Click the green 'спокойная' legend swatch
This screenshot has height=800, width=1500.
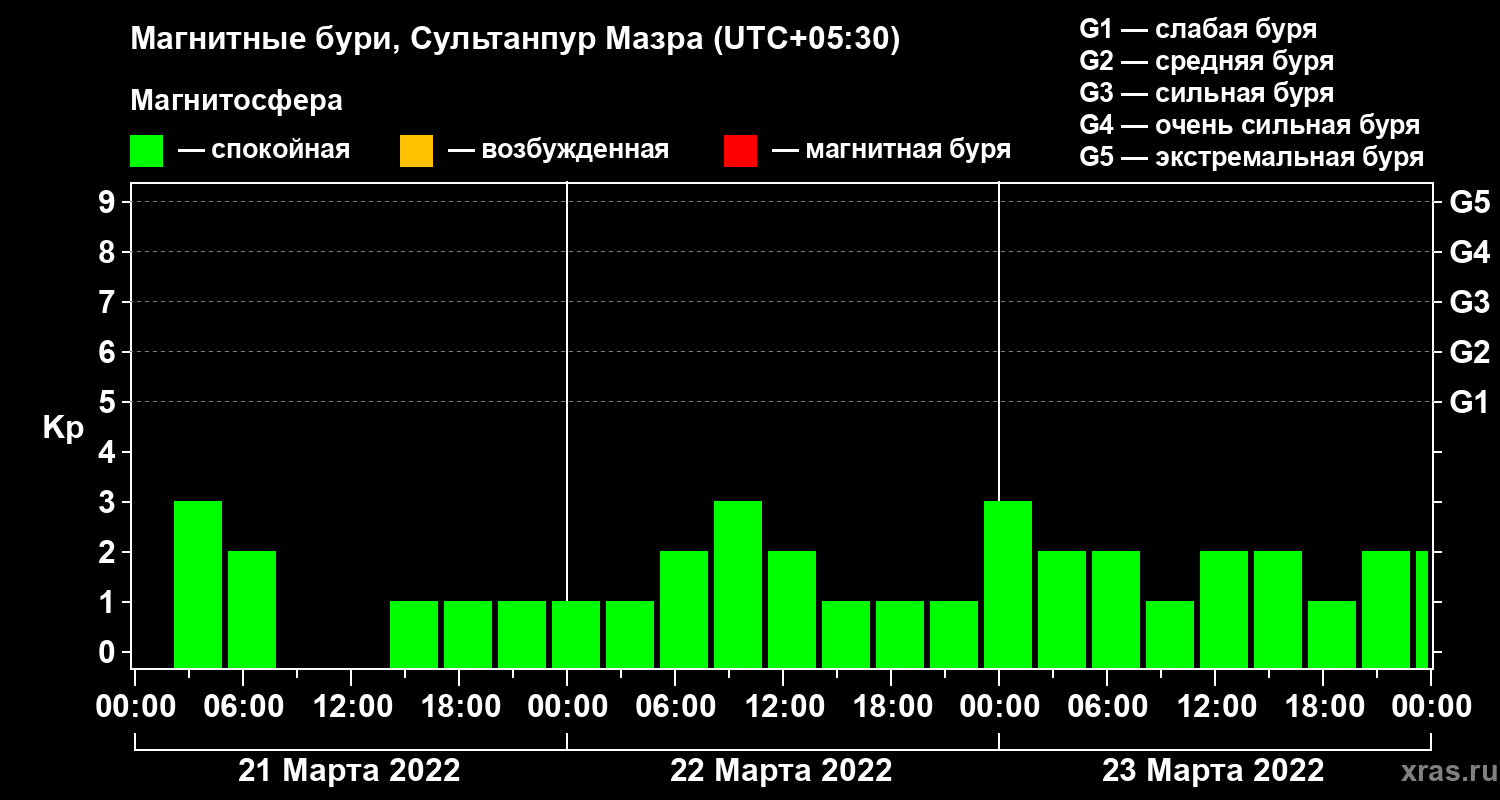(x=147, y=151)
